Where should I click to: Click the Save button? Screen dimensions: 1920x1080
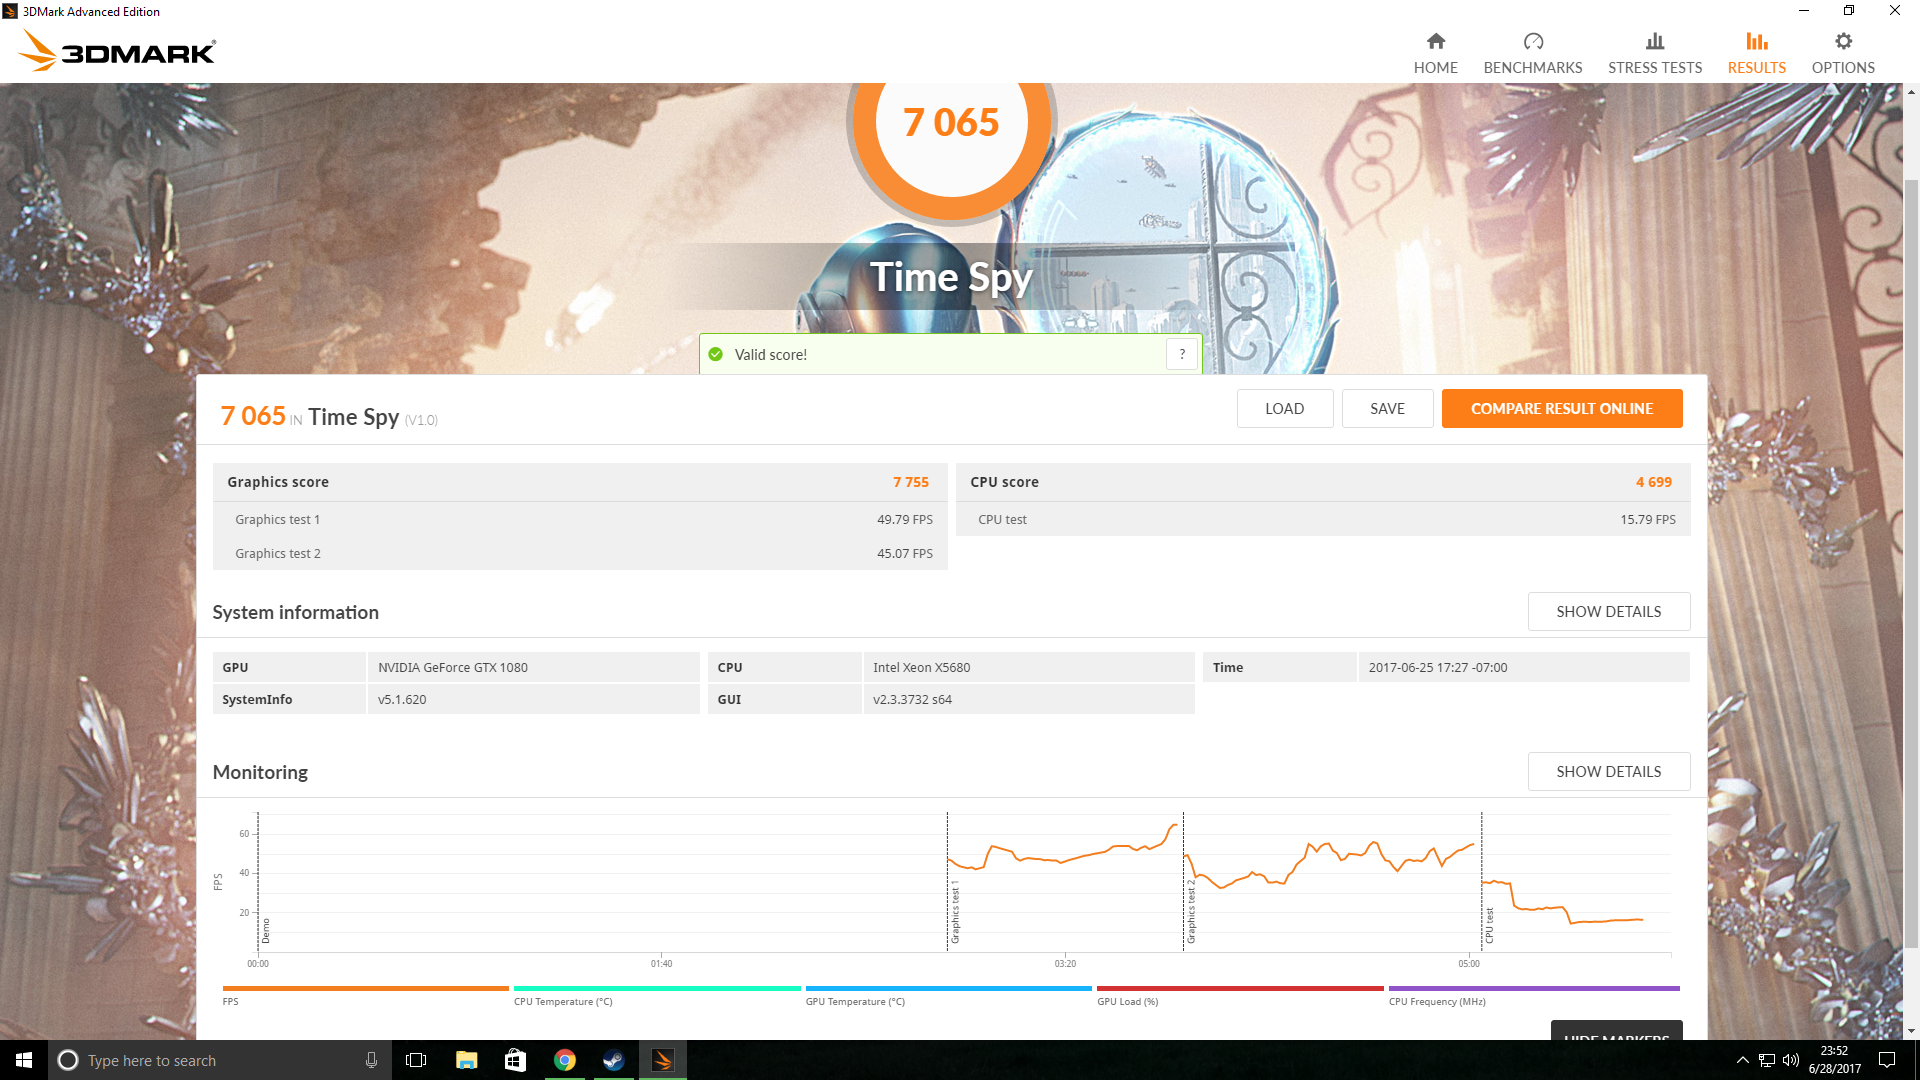pos(1387,408)
